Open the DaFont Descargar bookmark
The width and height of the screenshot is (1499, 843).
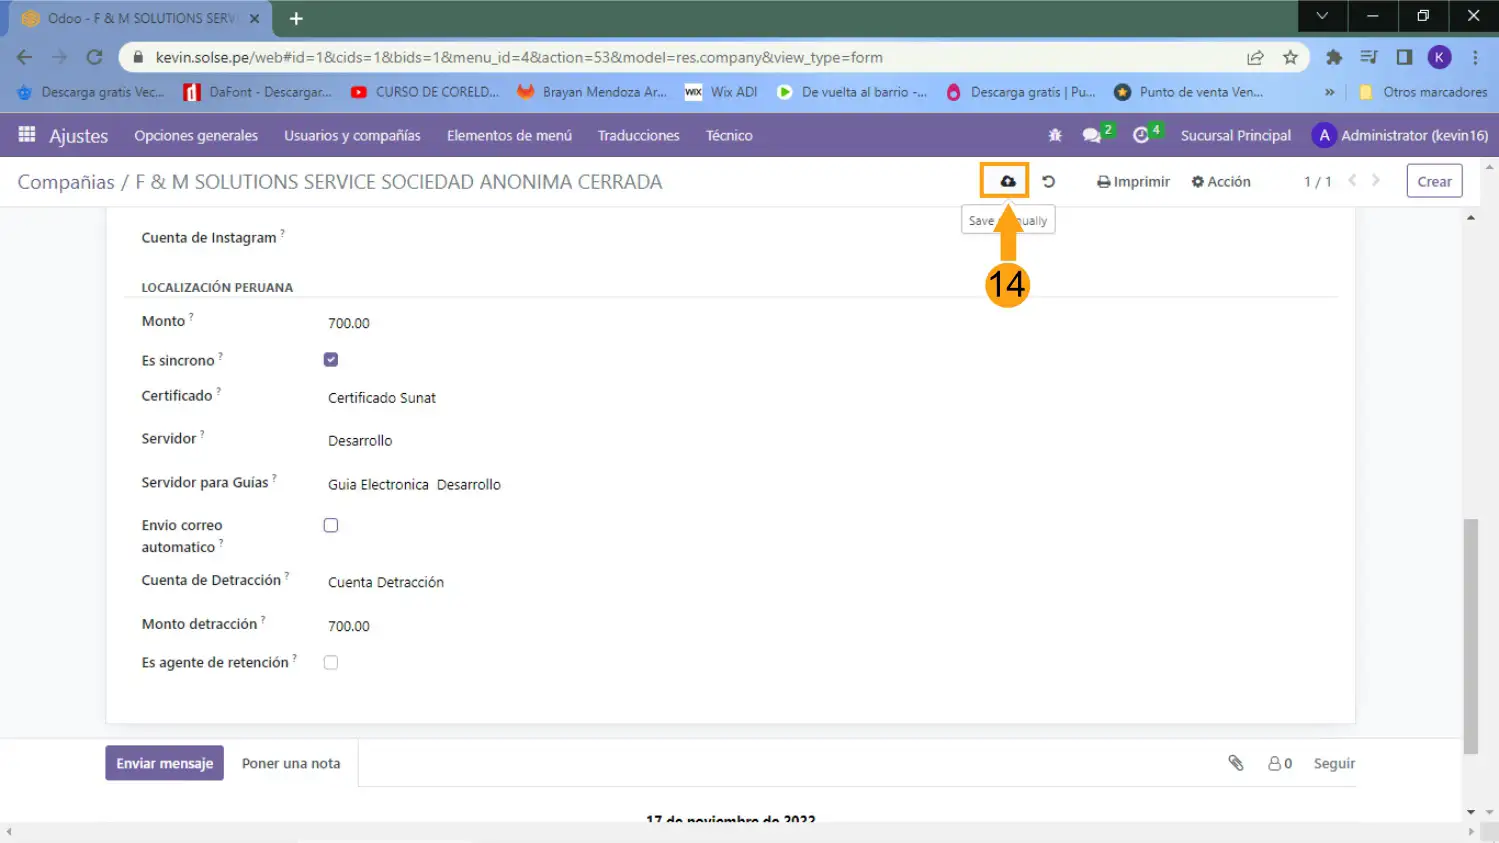click(x=258, y=92)
